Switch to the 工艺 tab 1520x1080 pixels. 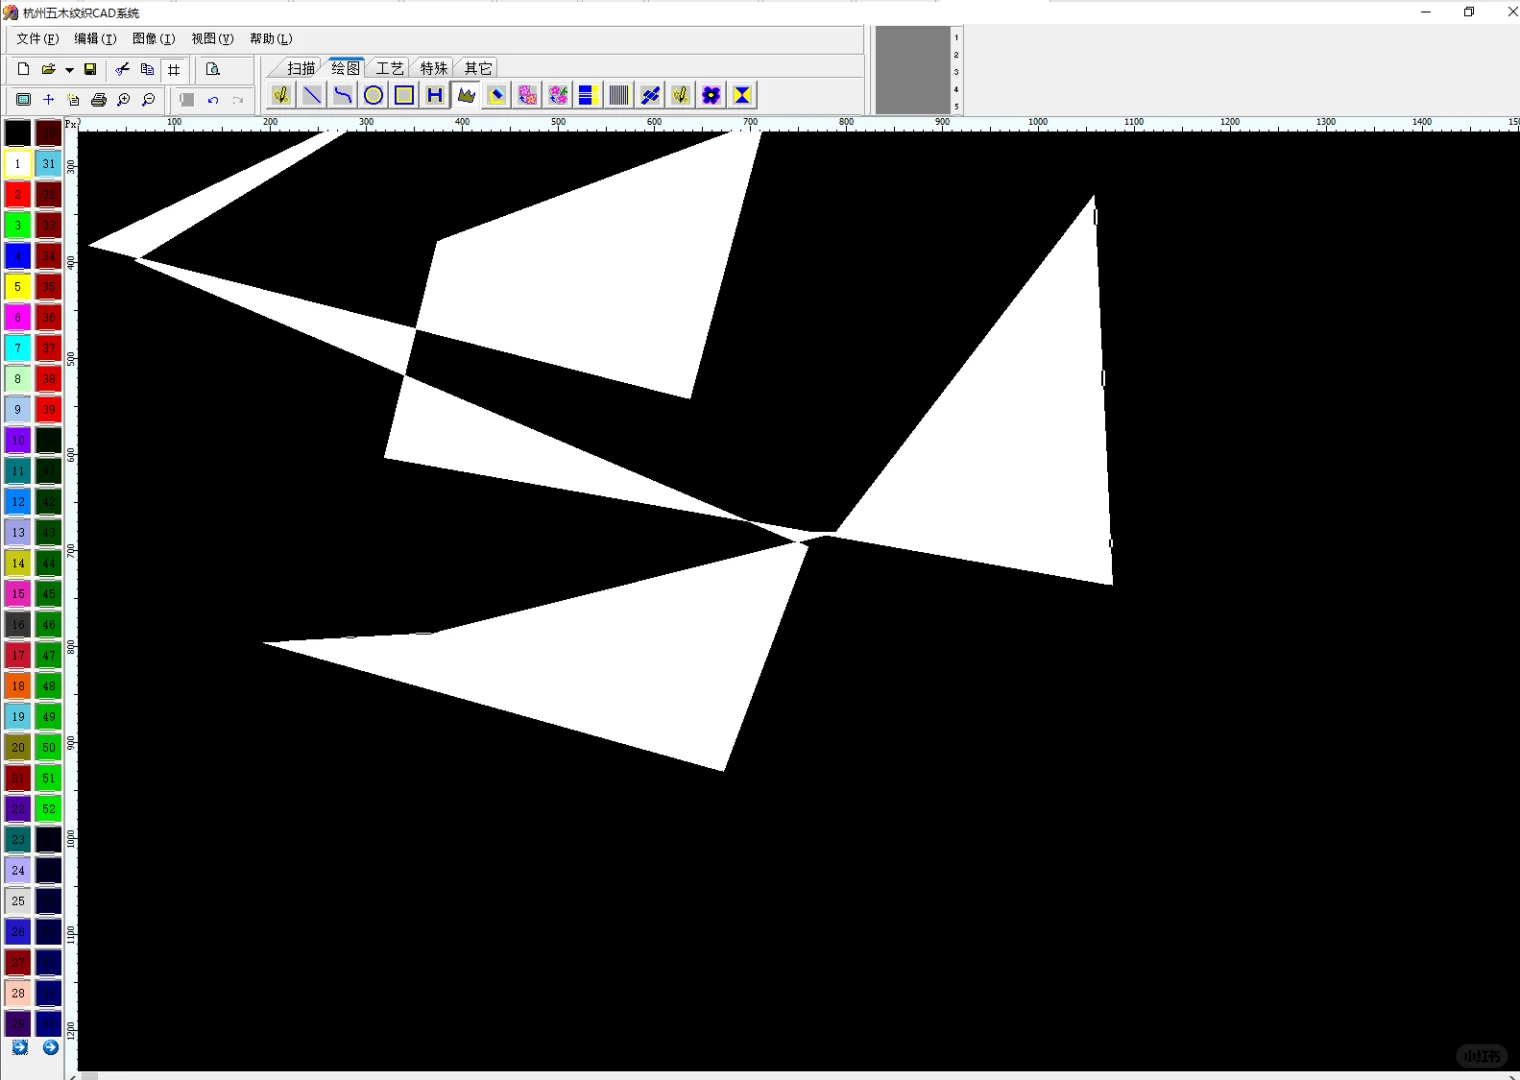coord(389,68)
